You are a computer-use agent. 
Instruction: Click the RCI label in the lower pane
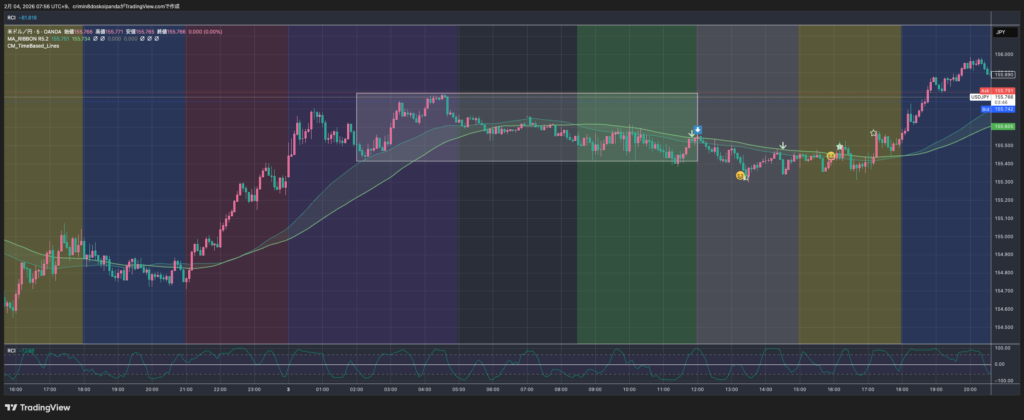click(x=11, y=350)
